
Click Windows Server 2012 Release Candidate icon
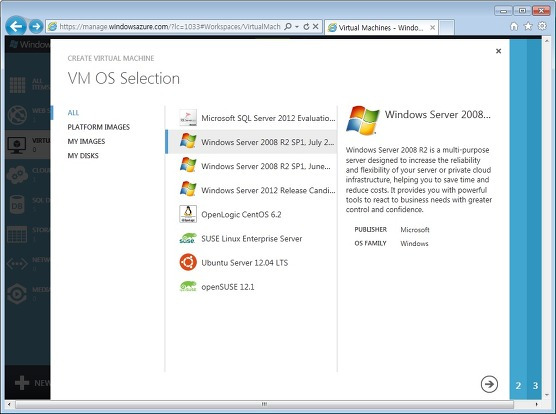click(x=188, y=189)
